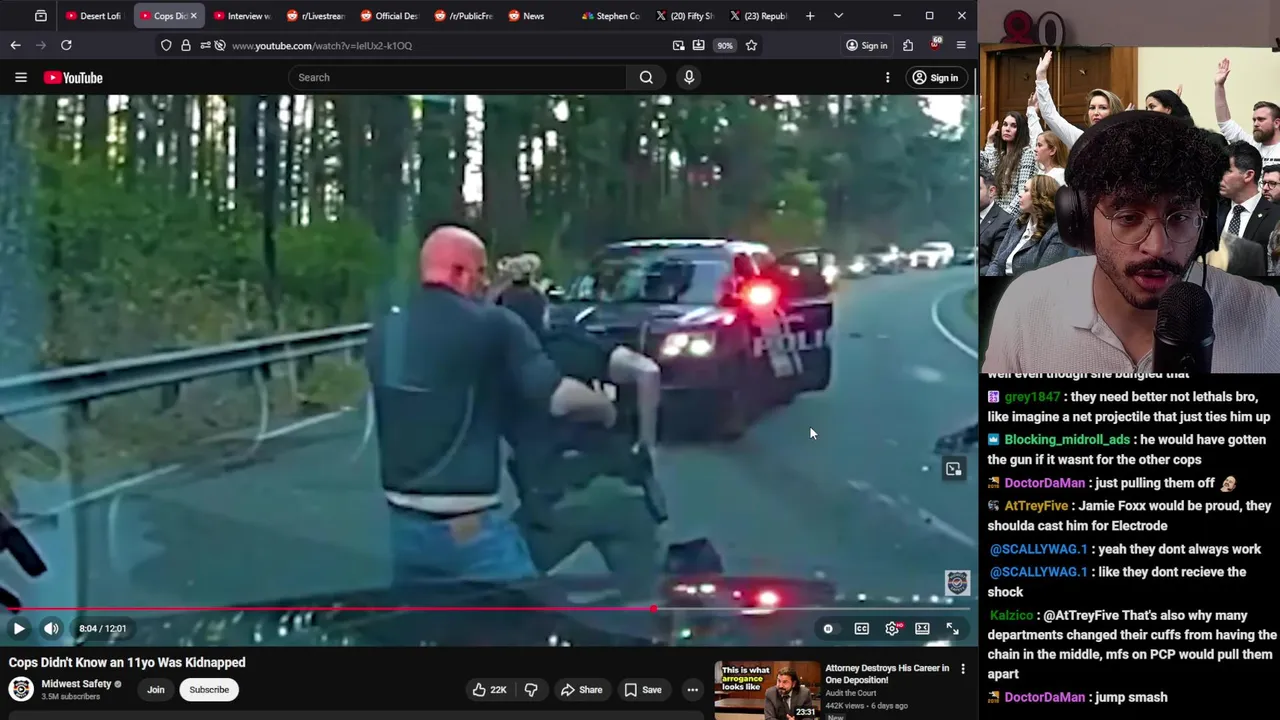1280x720 pixels.
Task: Open the player settings gear
Action: point(892,628)
